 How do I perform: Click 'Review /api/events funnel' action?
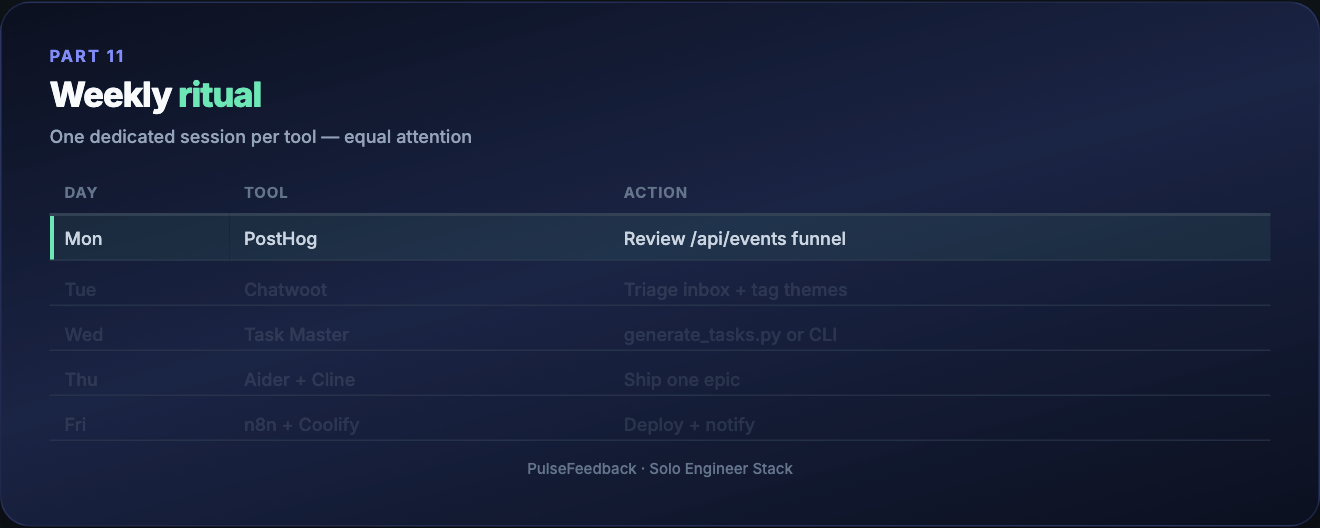[735, 239]
